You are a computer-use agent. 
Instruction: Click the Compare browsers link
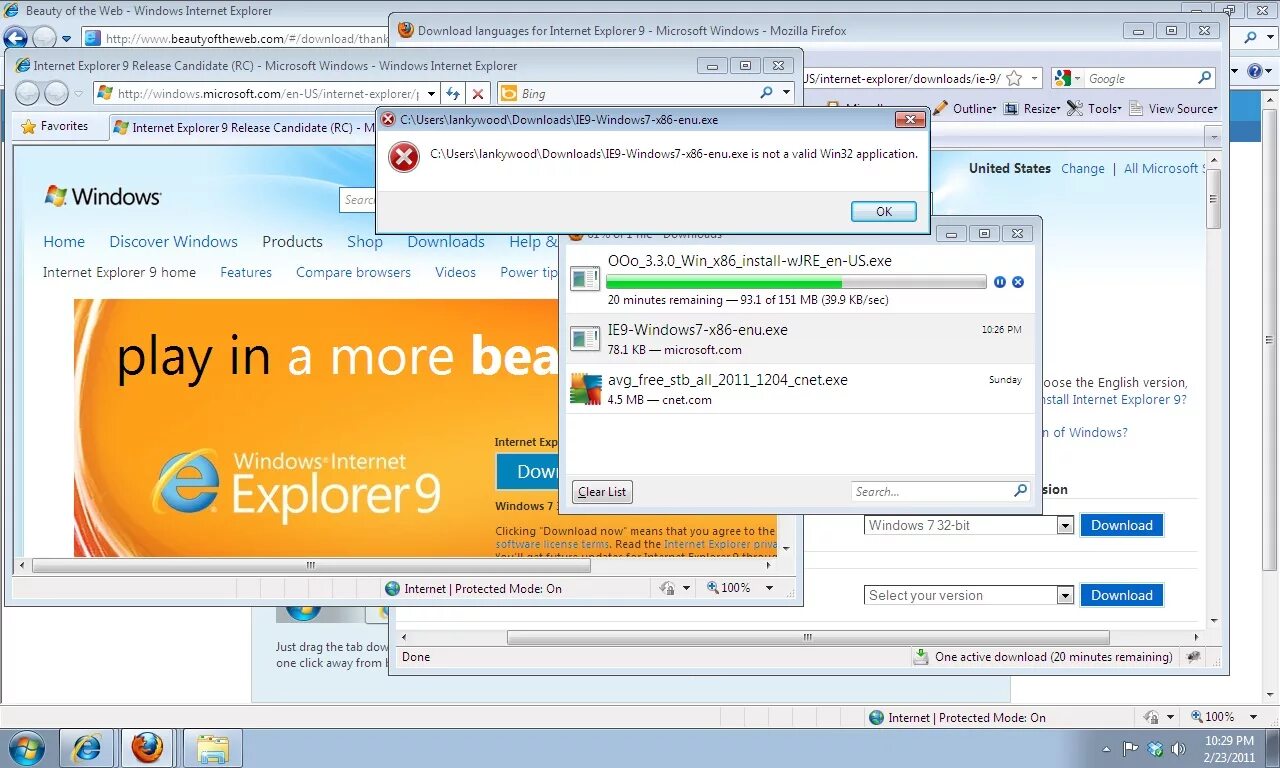click(353, 272)
